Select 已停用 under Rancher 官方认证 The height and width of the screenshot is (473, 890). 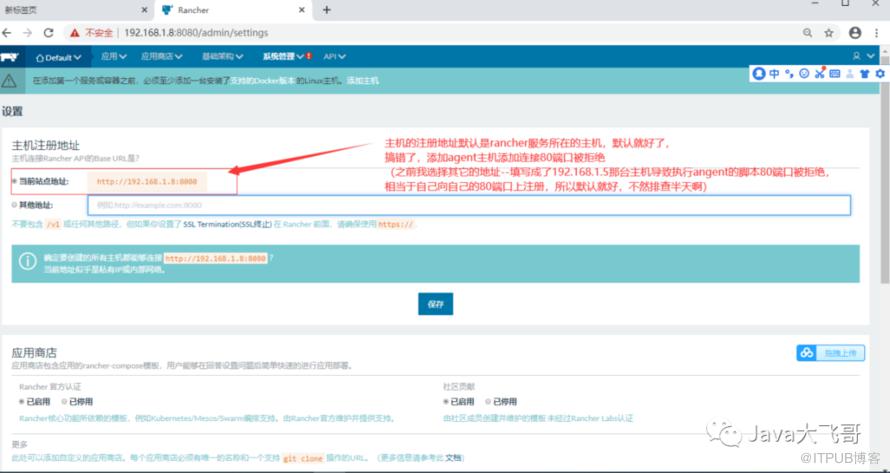(x=64, y=401)
